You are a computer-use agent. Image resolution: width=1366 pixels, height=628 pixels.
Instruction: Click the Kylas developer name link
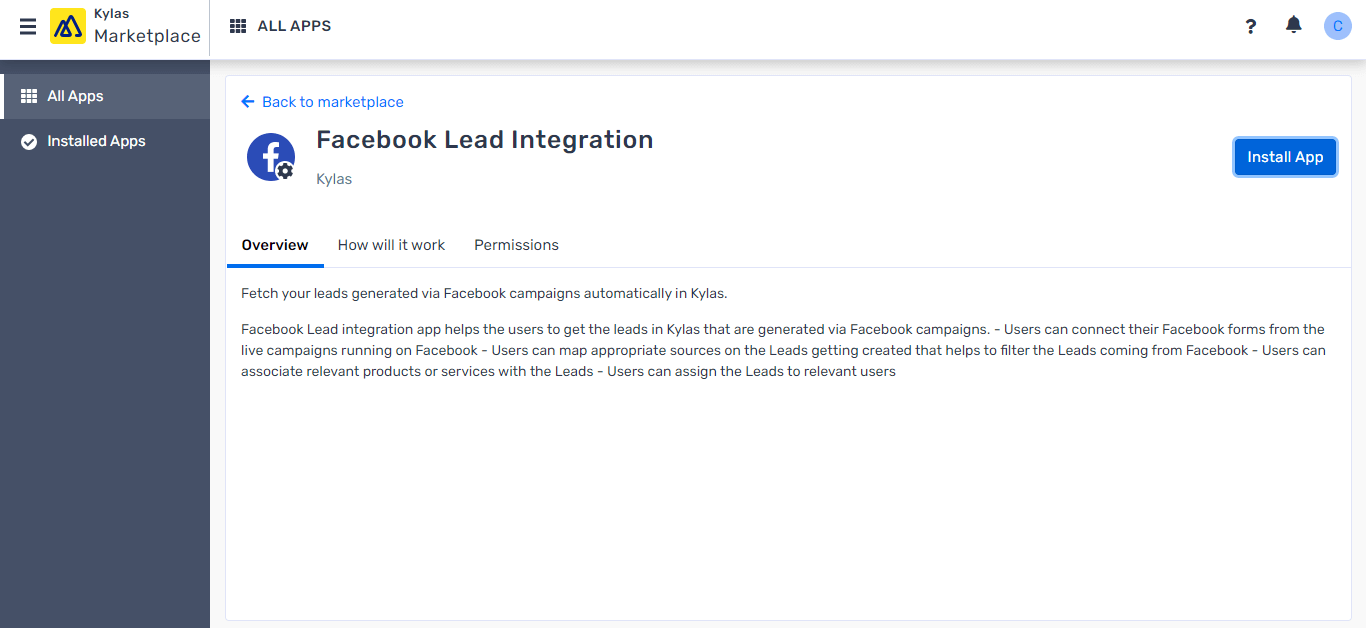pos(333,179)
